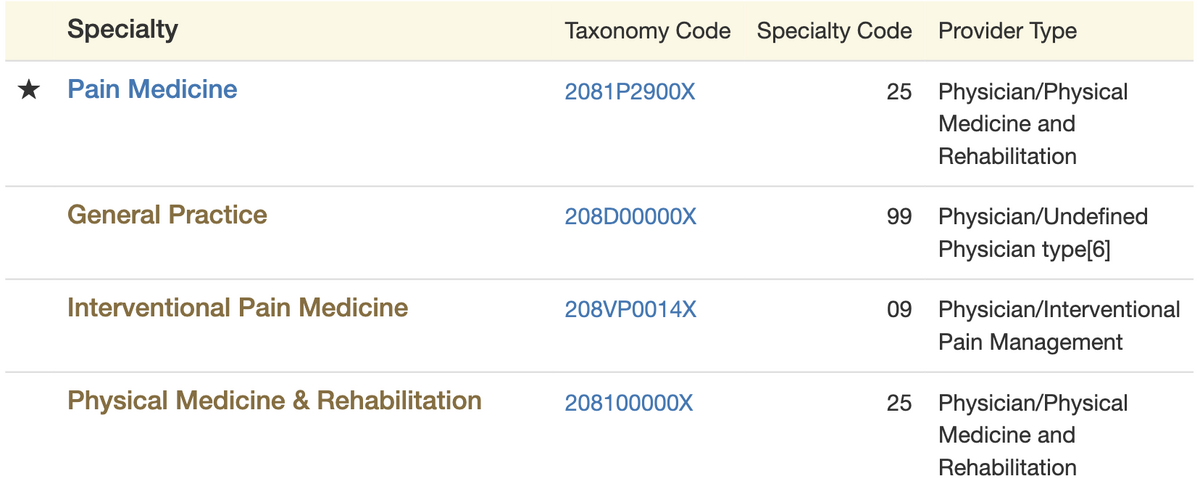Click Physician/Interventional Pain Management text
Image resolution: width=1200 pixels, height=492 pixels.
(1059, 326)
